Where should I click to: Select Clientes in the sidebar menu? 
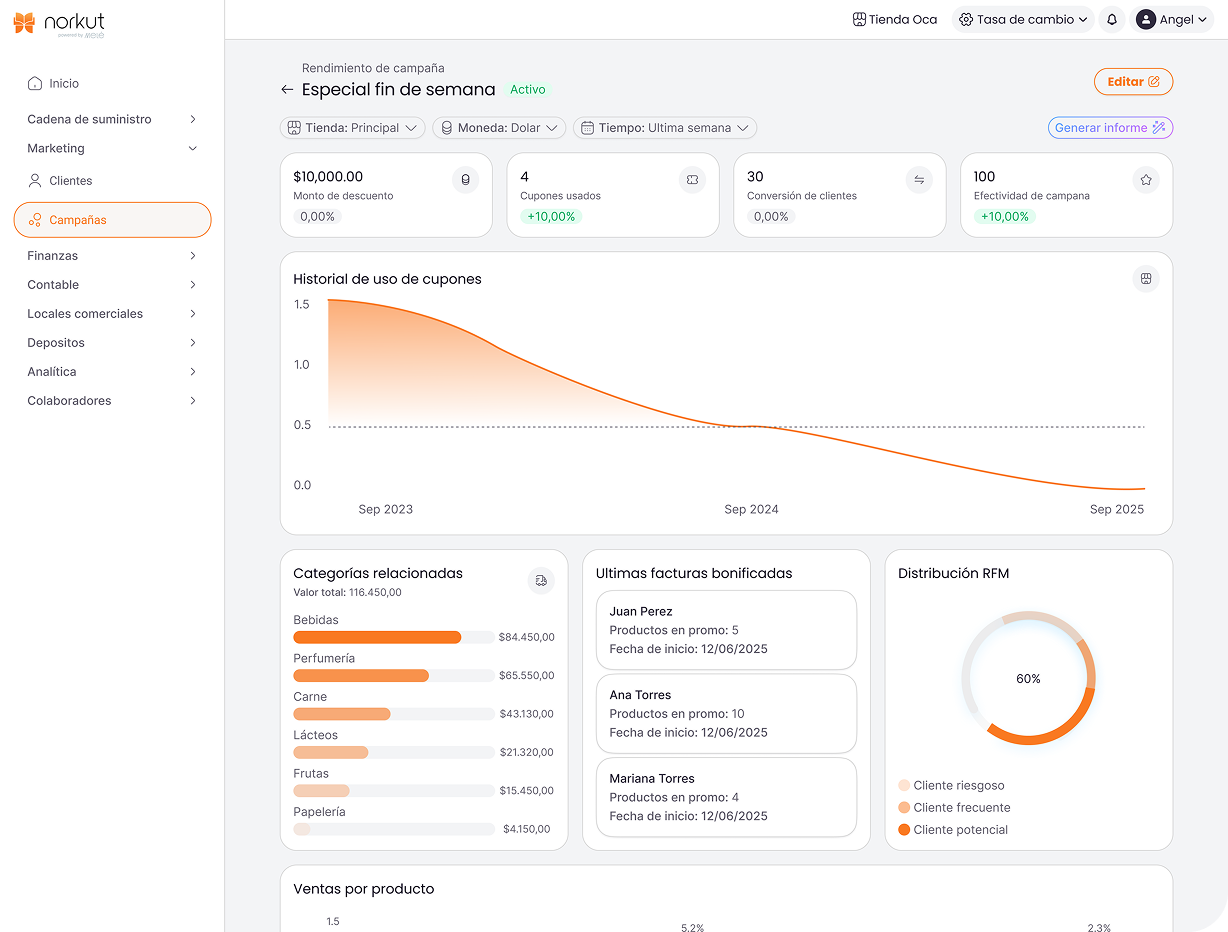tap(70, 181)
